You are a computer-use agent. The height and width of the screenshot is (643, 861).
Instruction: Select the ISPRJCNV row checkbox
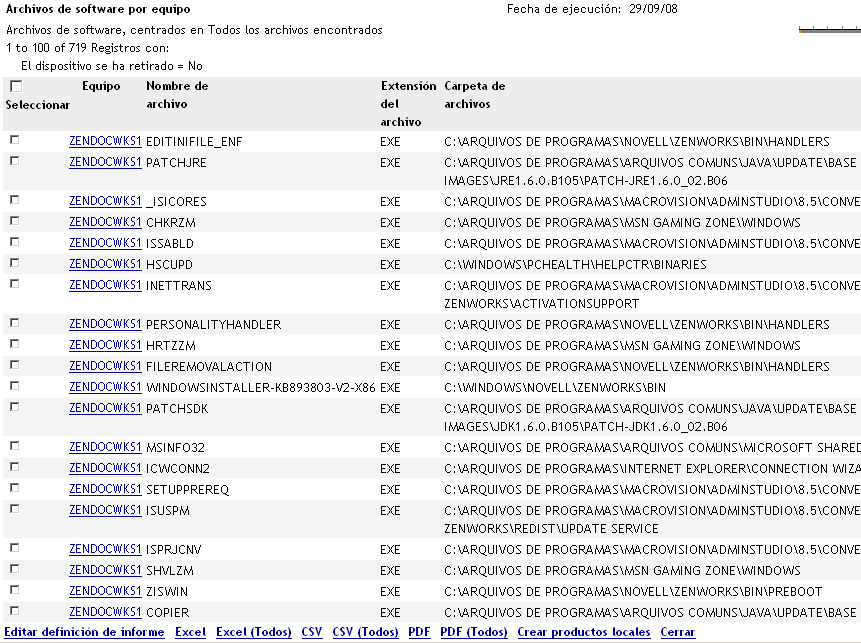pyautogui.click(x=15, y=548)
